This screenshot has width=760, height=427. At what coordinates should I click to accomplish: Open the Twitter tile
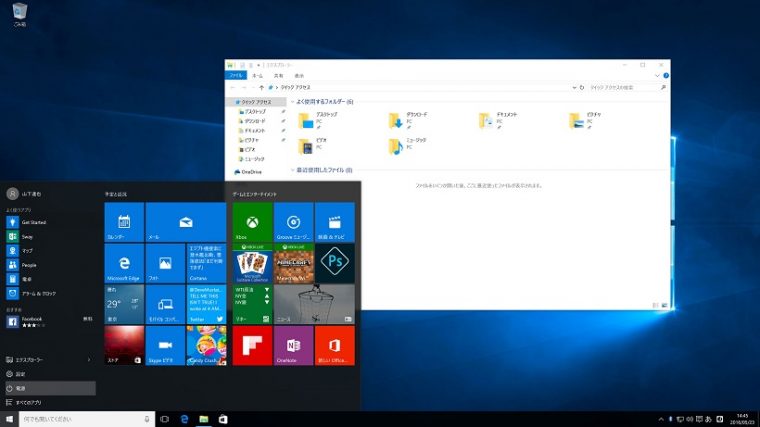point(206,304)
